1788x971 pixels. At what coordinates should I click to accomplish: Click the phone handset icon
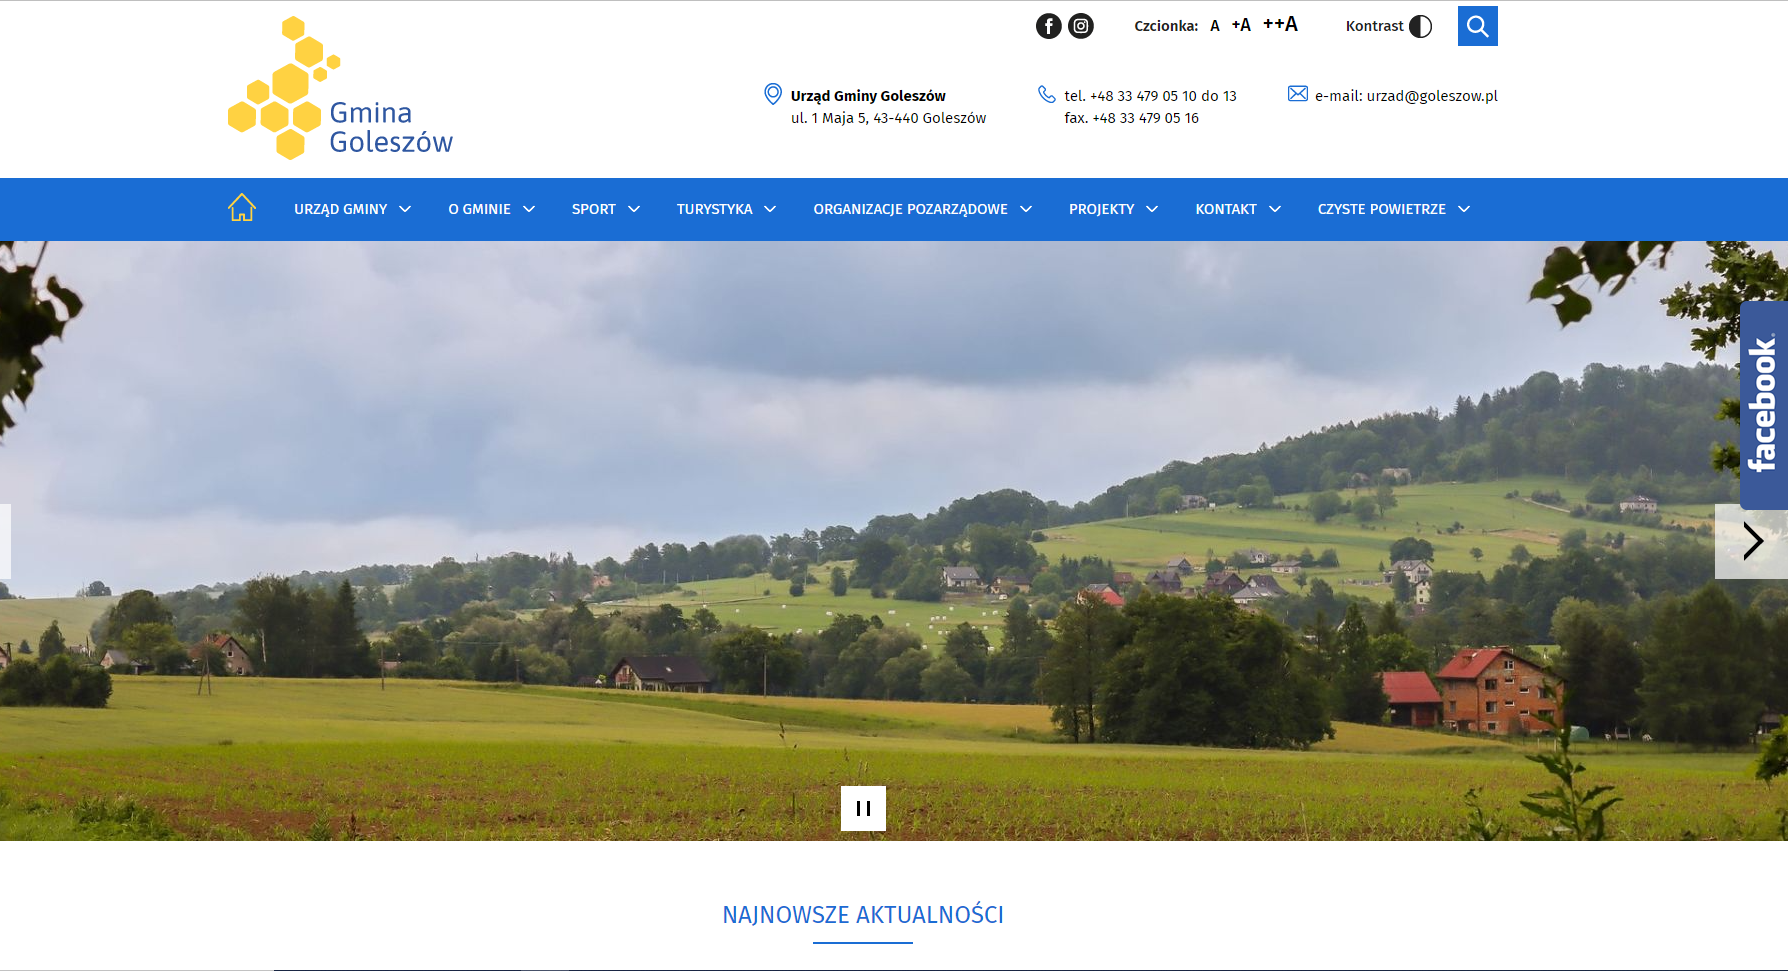[x=1047, y=94]
